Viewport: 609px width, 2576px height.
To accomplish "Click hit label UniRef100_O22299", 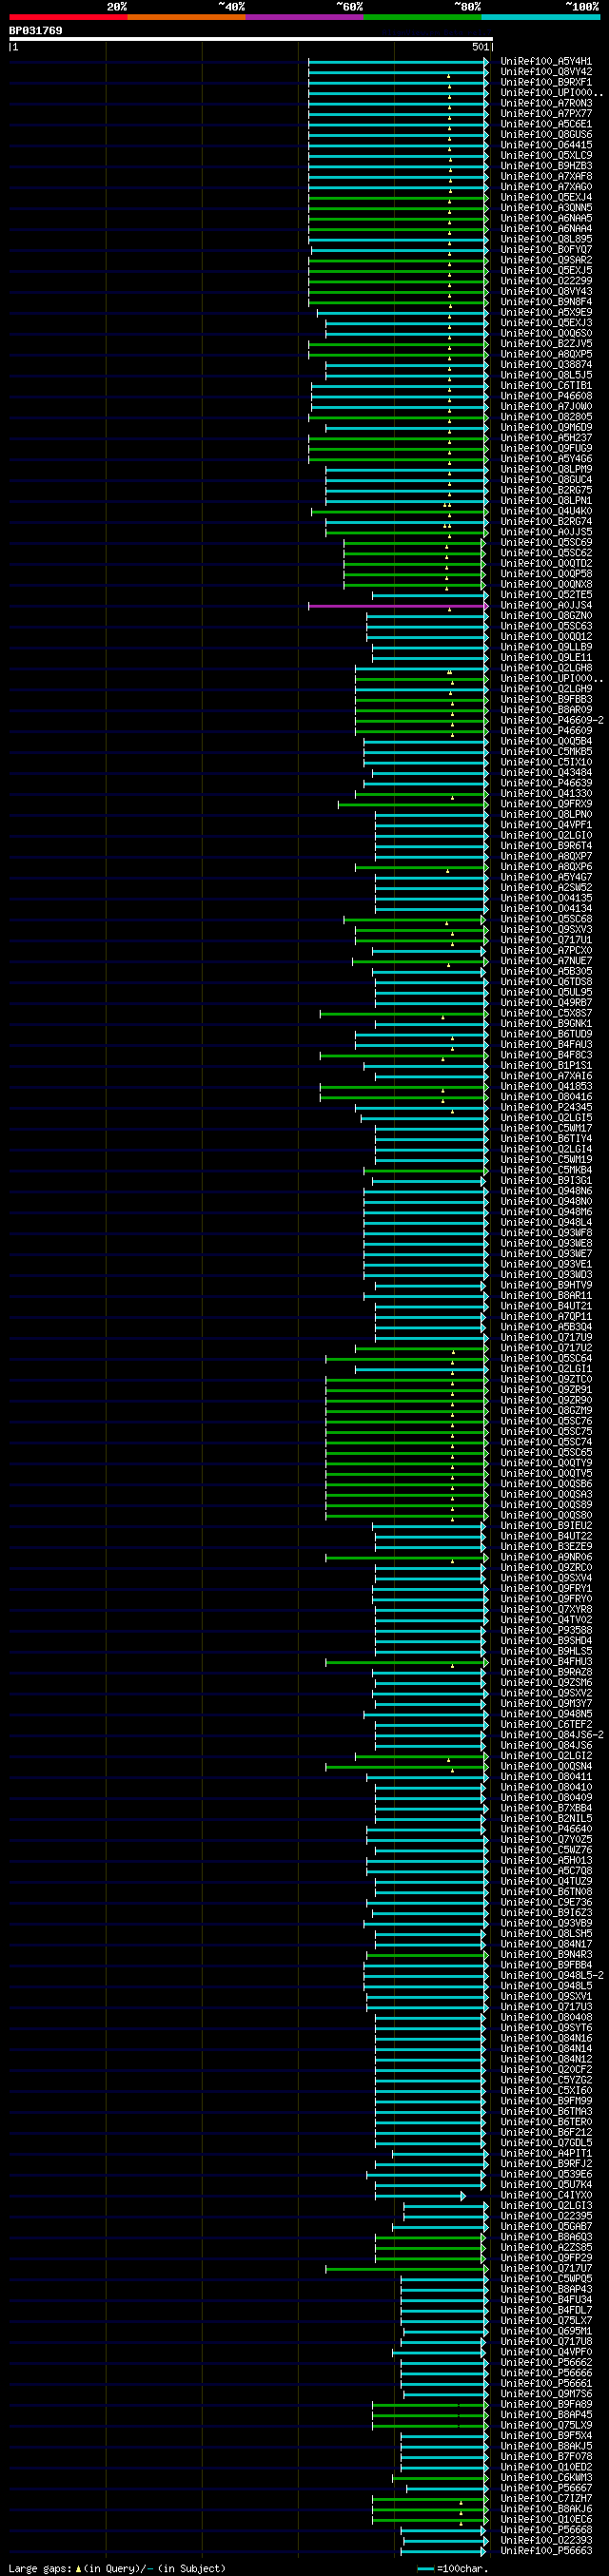I will point(546,282).
